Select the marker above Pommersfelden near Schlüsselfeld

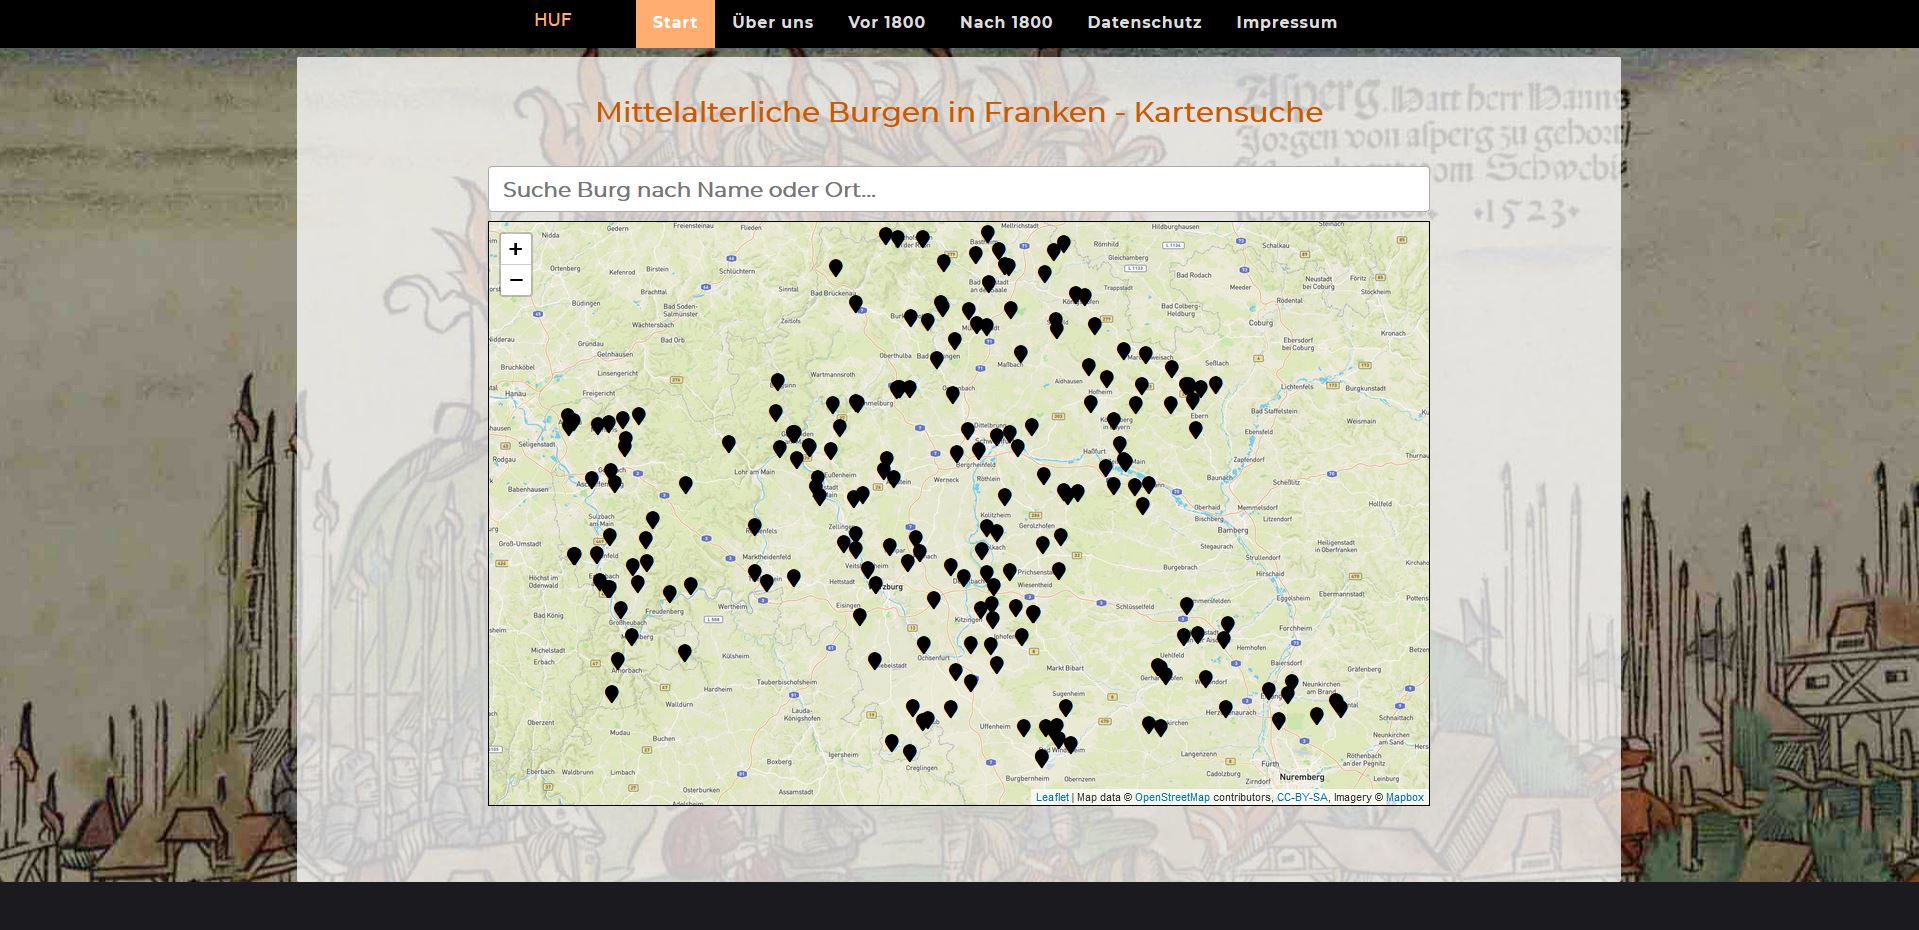pos(1187,606)
